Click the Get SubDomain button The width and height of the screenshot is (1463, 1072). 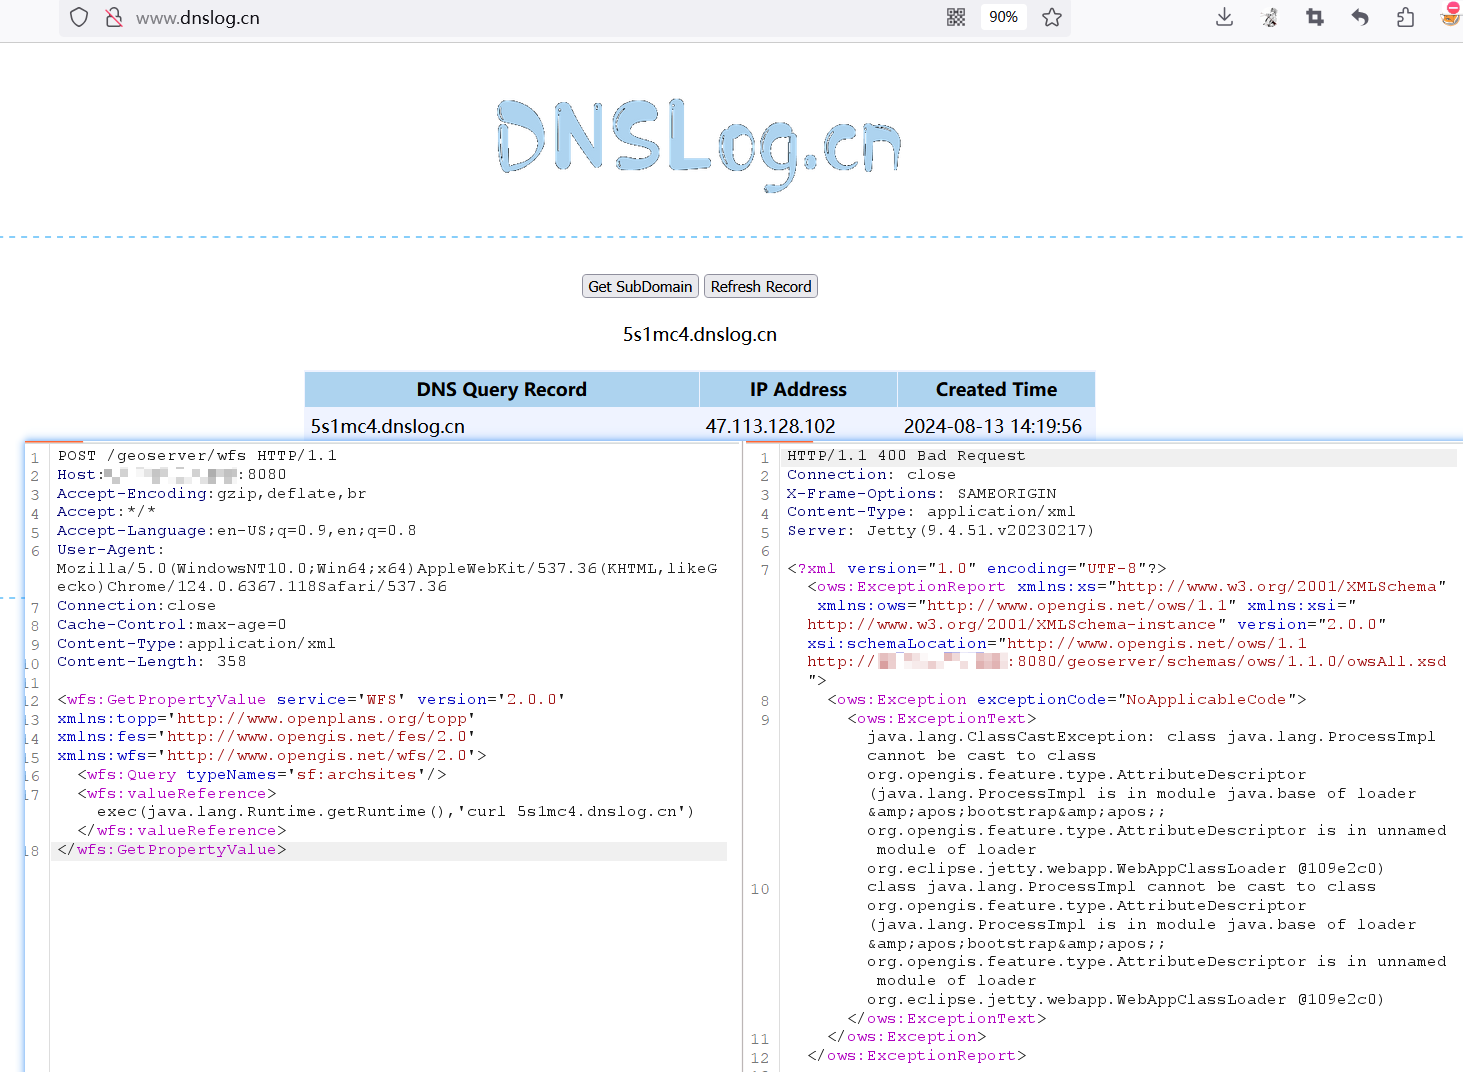tap(640, 286)
